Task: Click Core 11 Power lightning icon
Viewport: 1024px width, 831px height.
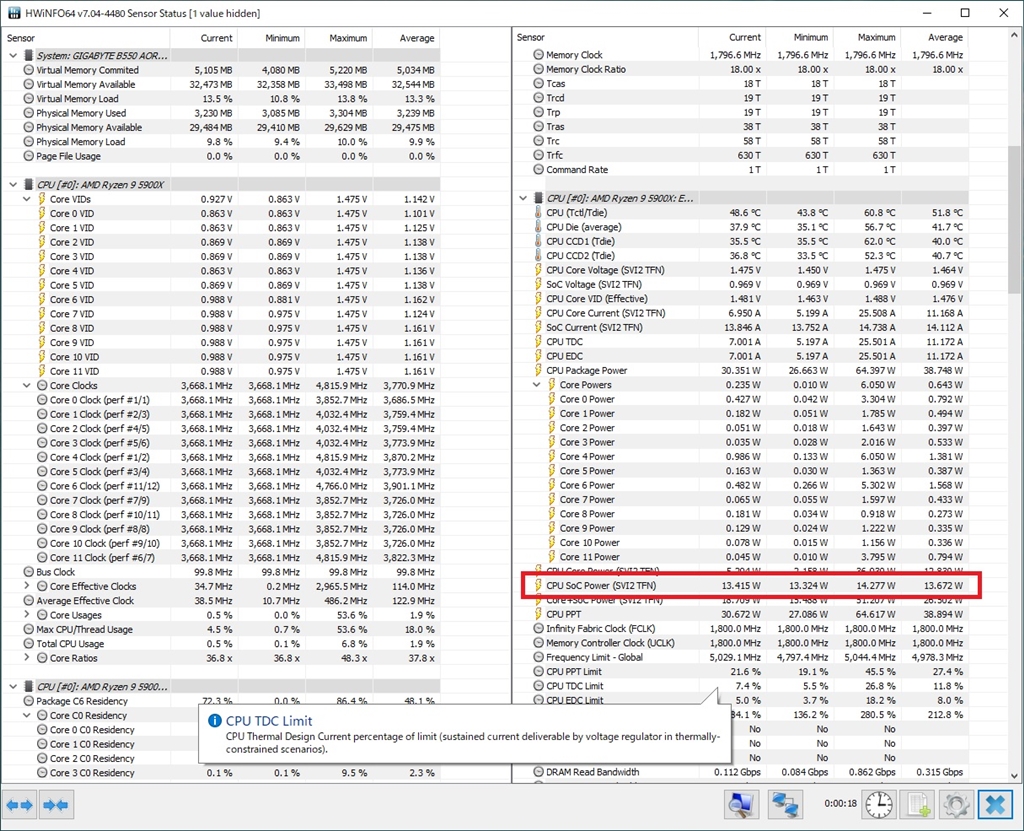Action: pos(552,557)
